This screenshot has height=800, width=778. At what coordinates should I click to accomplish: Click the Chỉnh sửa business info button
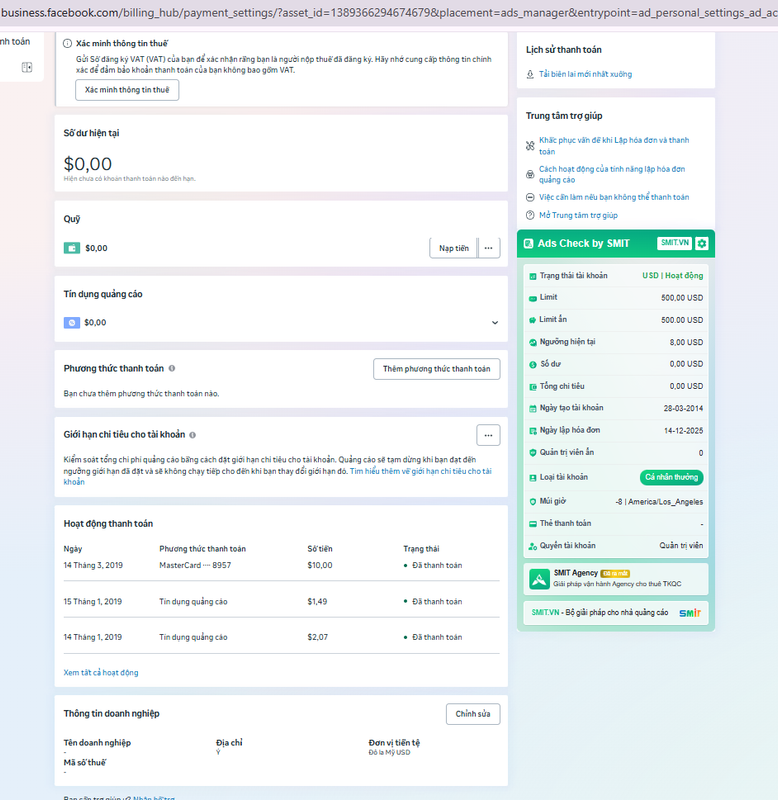click(x=473, y=714)
